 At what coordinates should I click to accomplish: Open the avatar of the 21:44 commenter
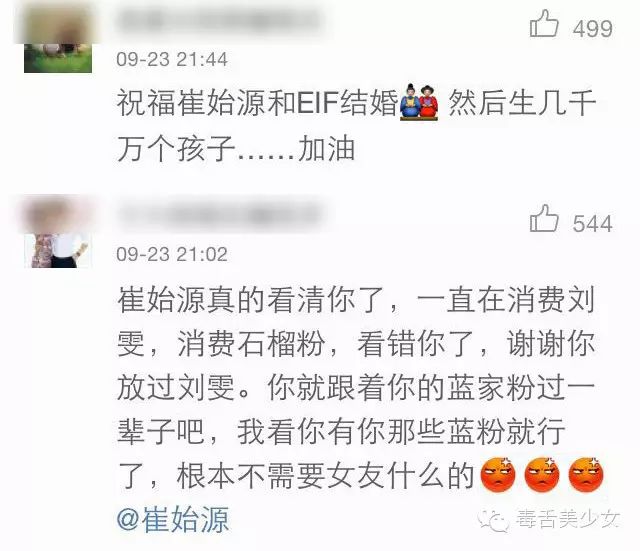(58, 39)
